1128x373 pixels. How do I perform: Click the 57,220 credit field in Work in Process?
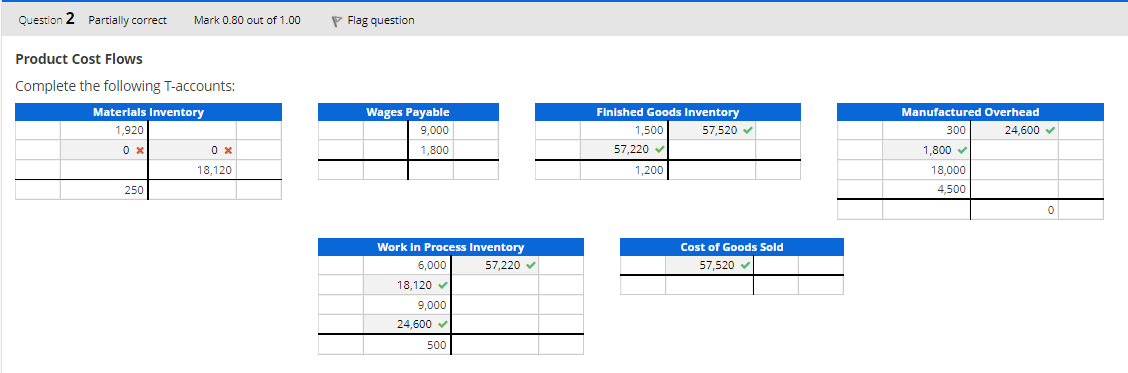pyautogui.click(x=495, y=265)
